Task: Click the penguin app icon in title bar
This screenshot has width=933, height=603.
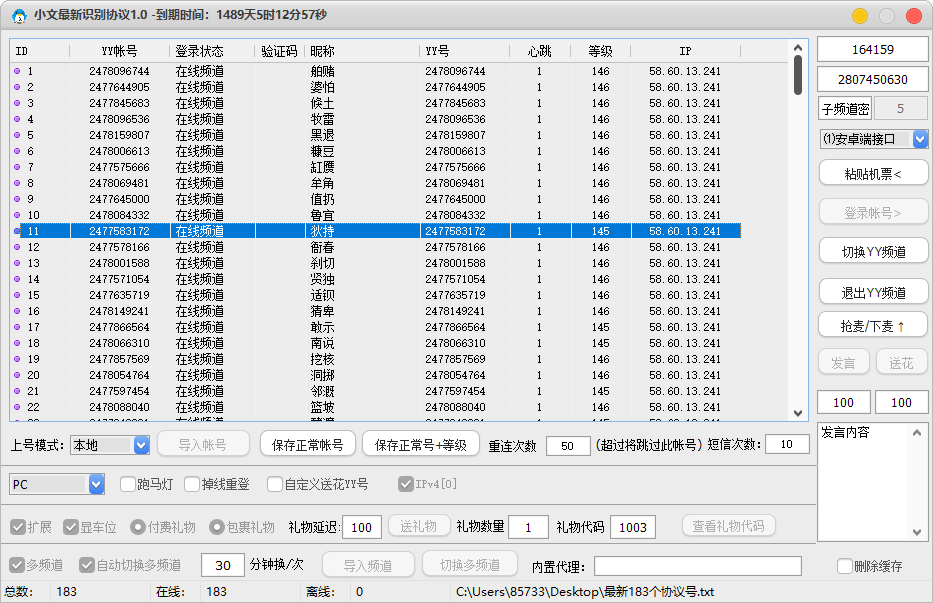Action: click(18, 15)
